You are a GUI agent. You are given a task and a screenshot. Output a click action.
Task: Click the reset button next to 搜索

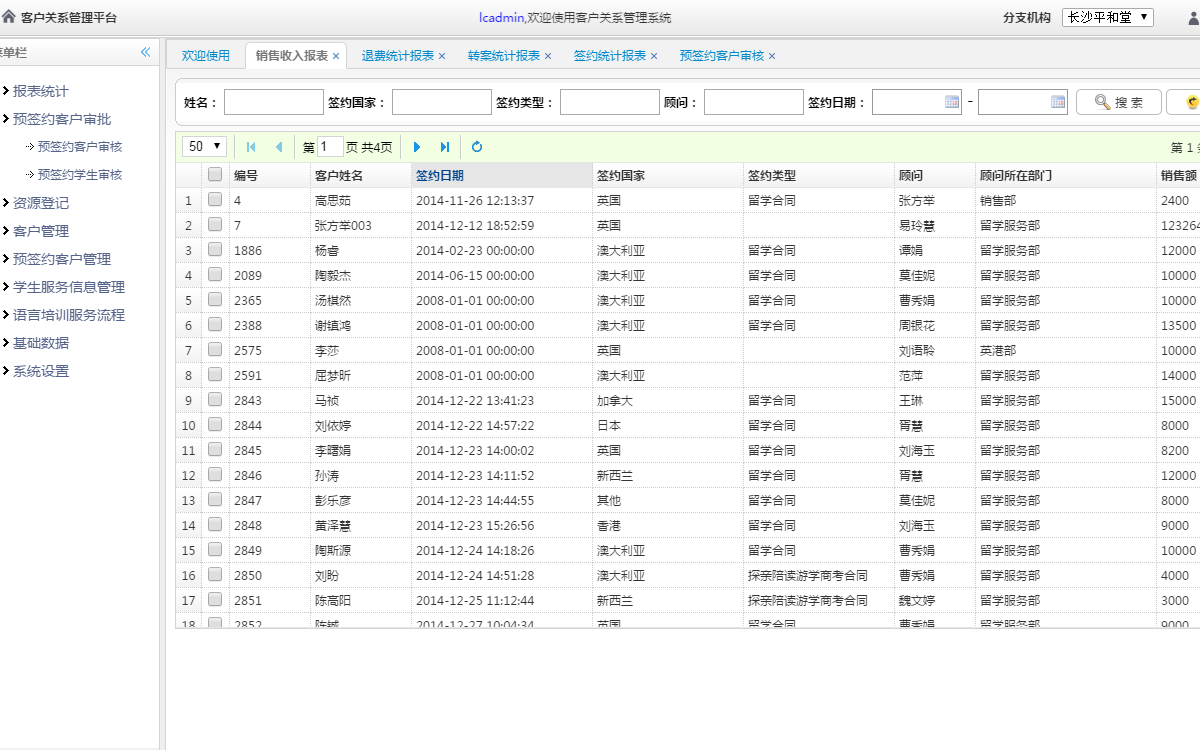[1184, 102]
